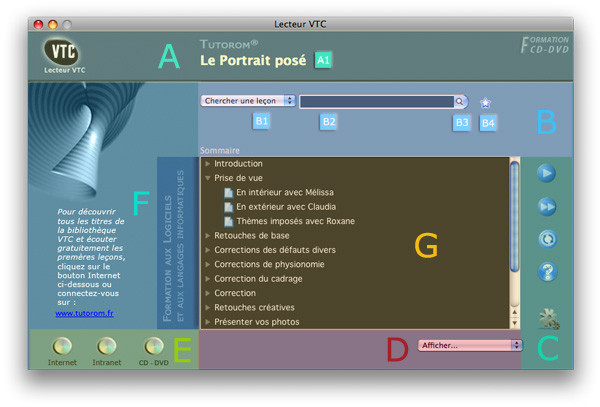Open the 'Afficher...' dropdown
The height and width of the screenshot is (407, 600).
[x=470, y=345]
